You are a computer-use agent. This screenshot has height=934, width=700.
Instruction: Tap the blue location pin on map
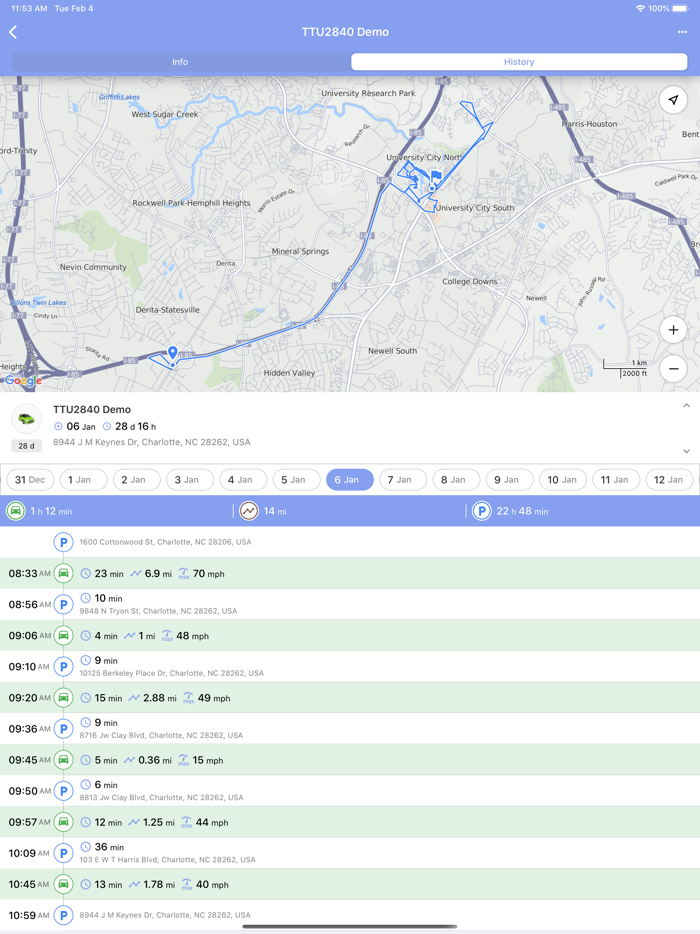point(173,353)
